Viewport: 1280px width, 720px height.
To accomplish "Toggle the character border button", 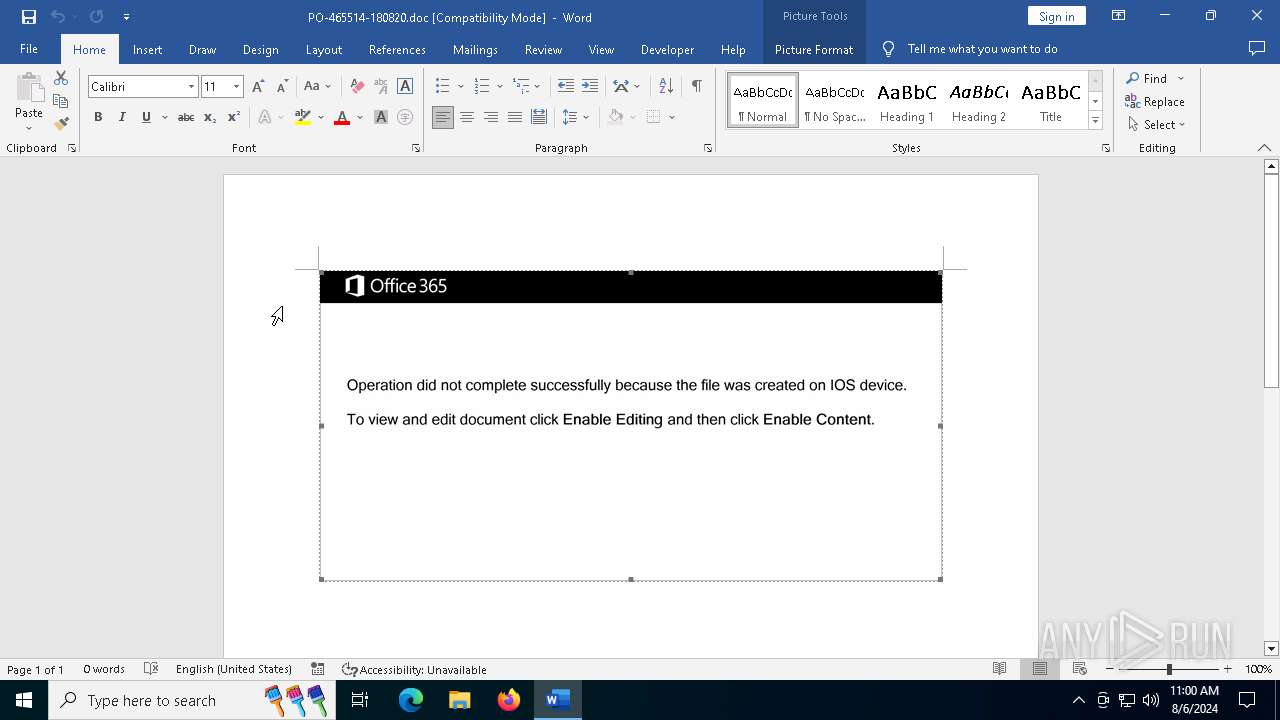I will tap(405, 87).
